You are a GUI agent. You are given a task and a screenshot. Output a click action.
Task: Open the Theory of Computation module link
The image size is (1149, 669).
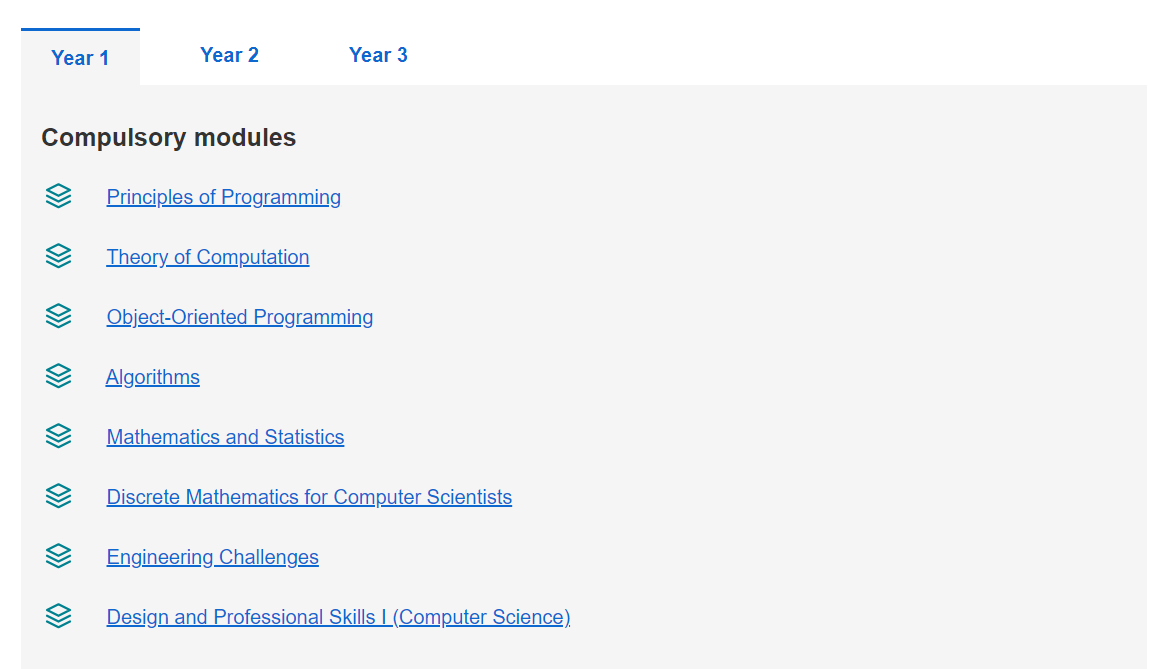(208, 257)
